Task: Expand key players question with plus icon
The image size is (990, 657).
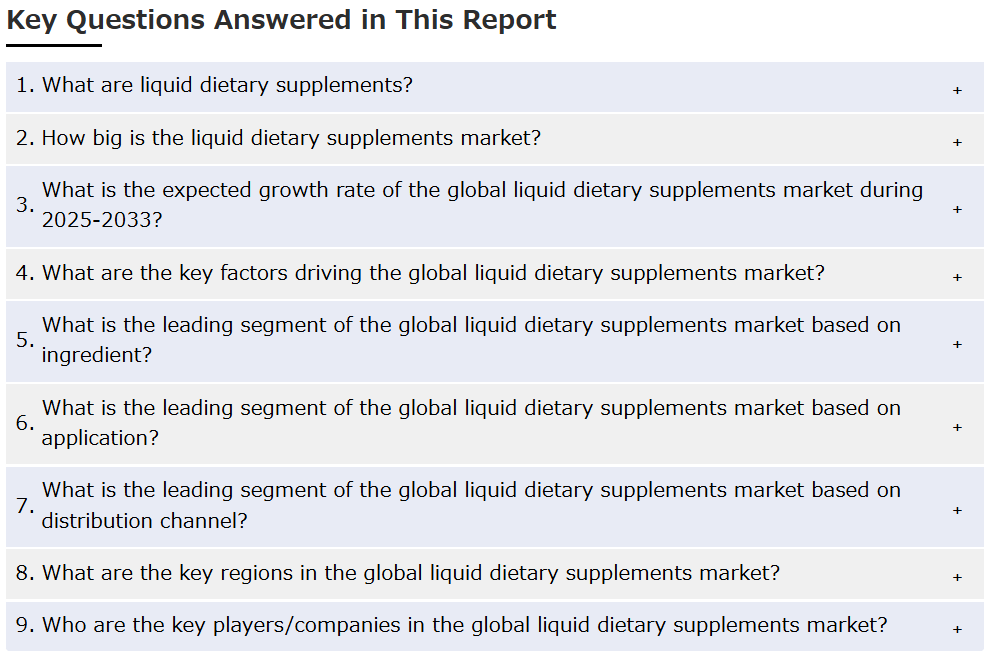Action: pyautogui.click(x=957, y=630)
